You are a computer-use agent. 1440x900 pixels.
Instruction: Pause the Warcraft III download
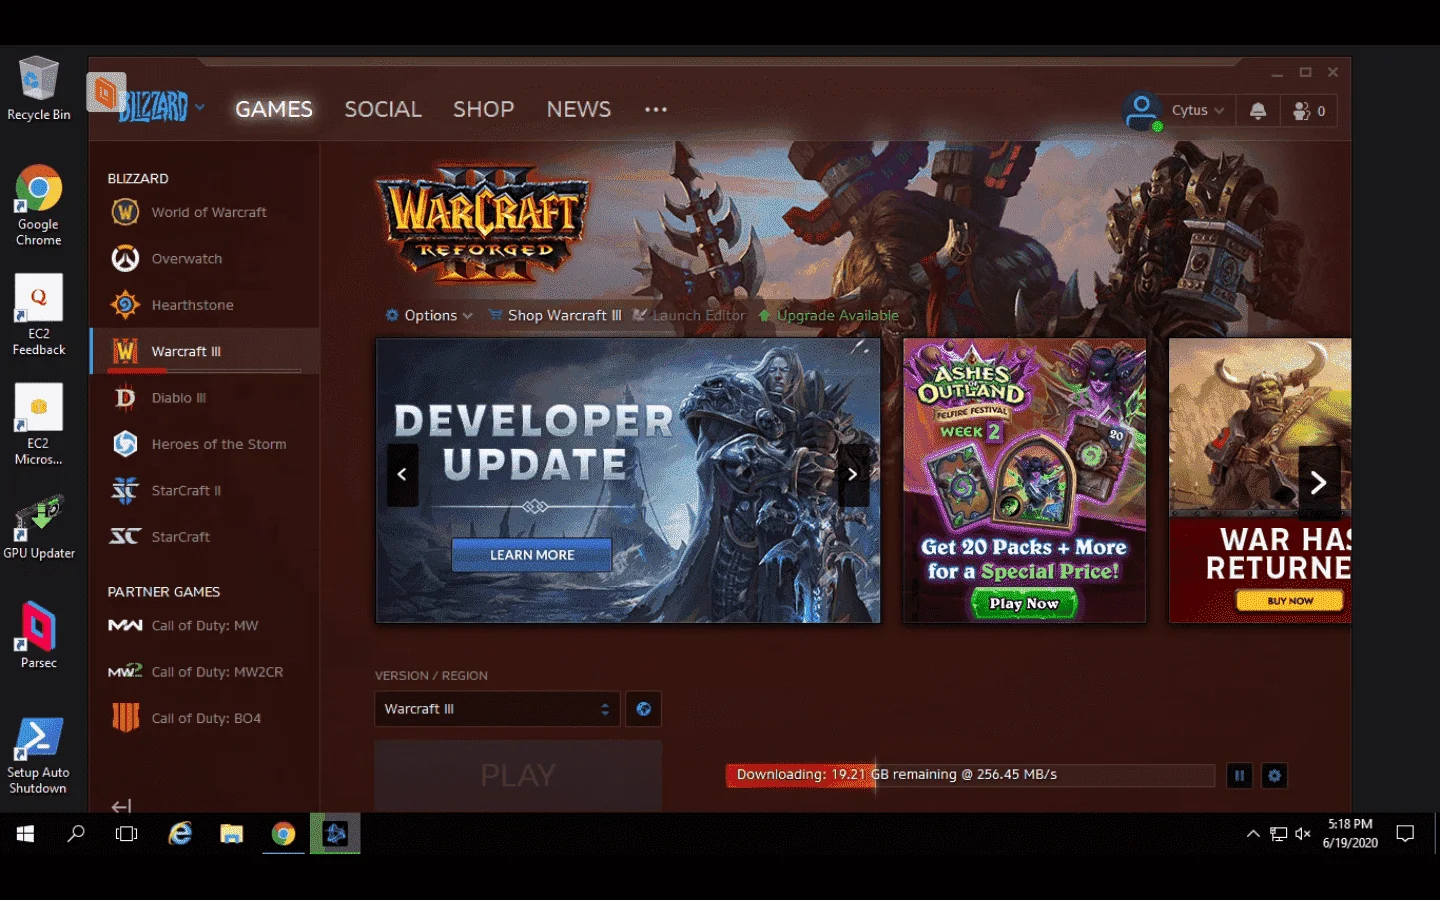1239,775
